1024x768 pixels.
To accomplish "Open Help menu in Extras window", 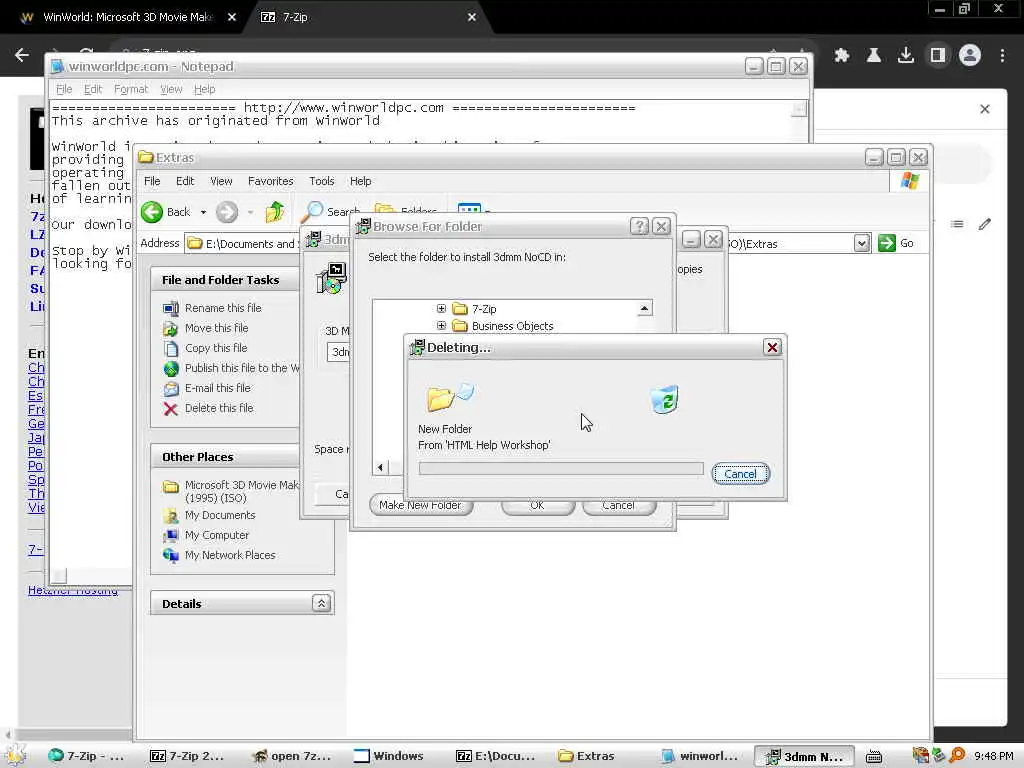I will 360,181.
